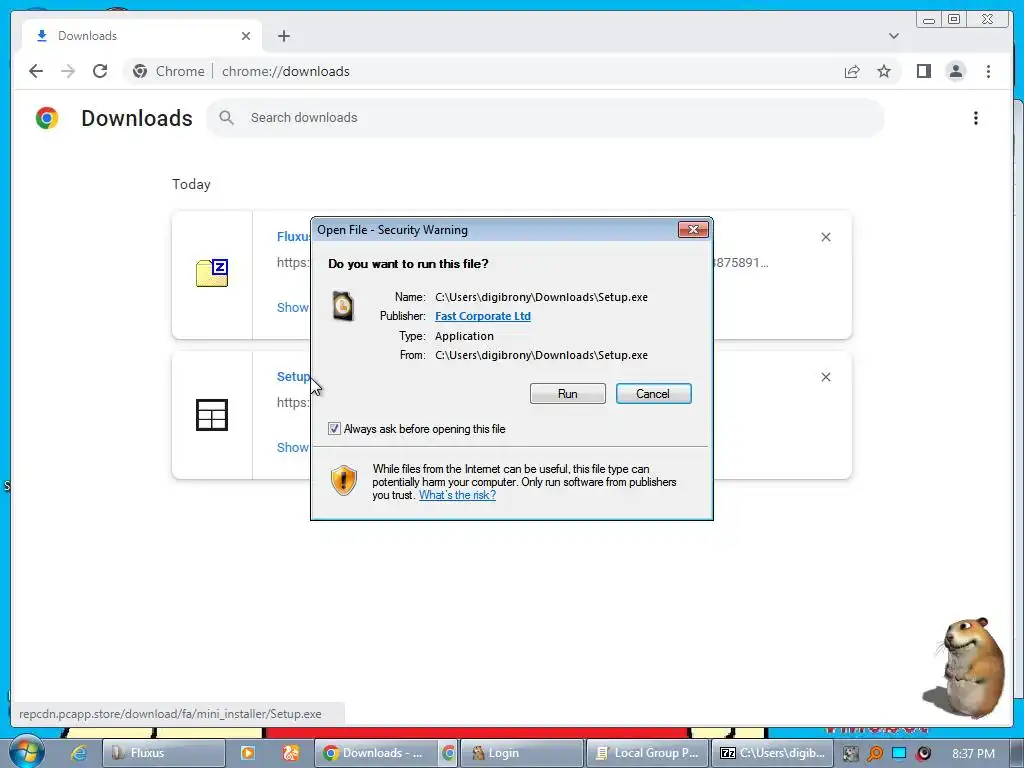The image size is (1024, 768).
Task: Switch to the 7-Zip C:\Users taskbar window
Action: (x=772, y=753)
